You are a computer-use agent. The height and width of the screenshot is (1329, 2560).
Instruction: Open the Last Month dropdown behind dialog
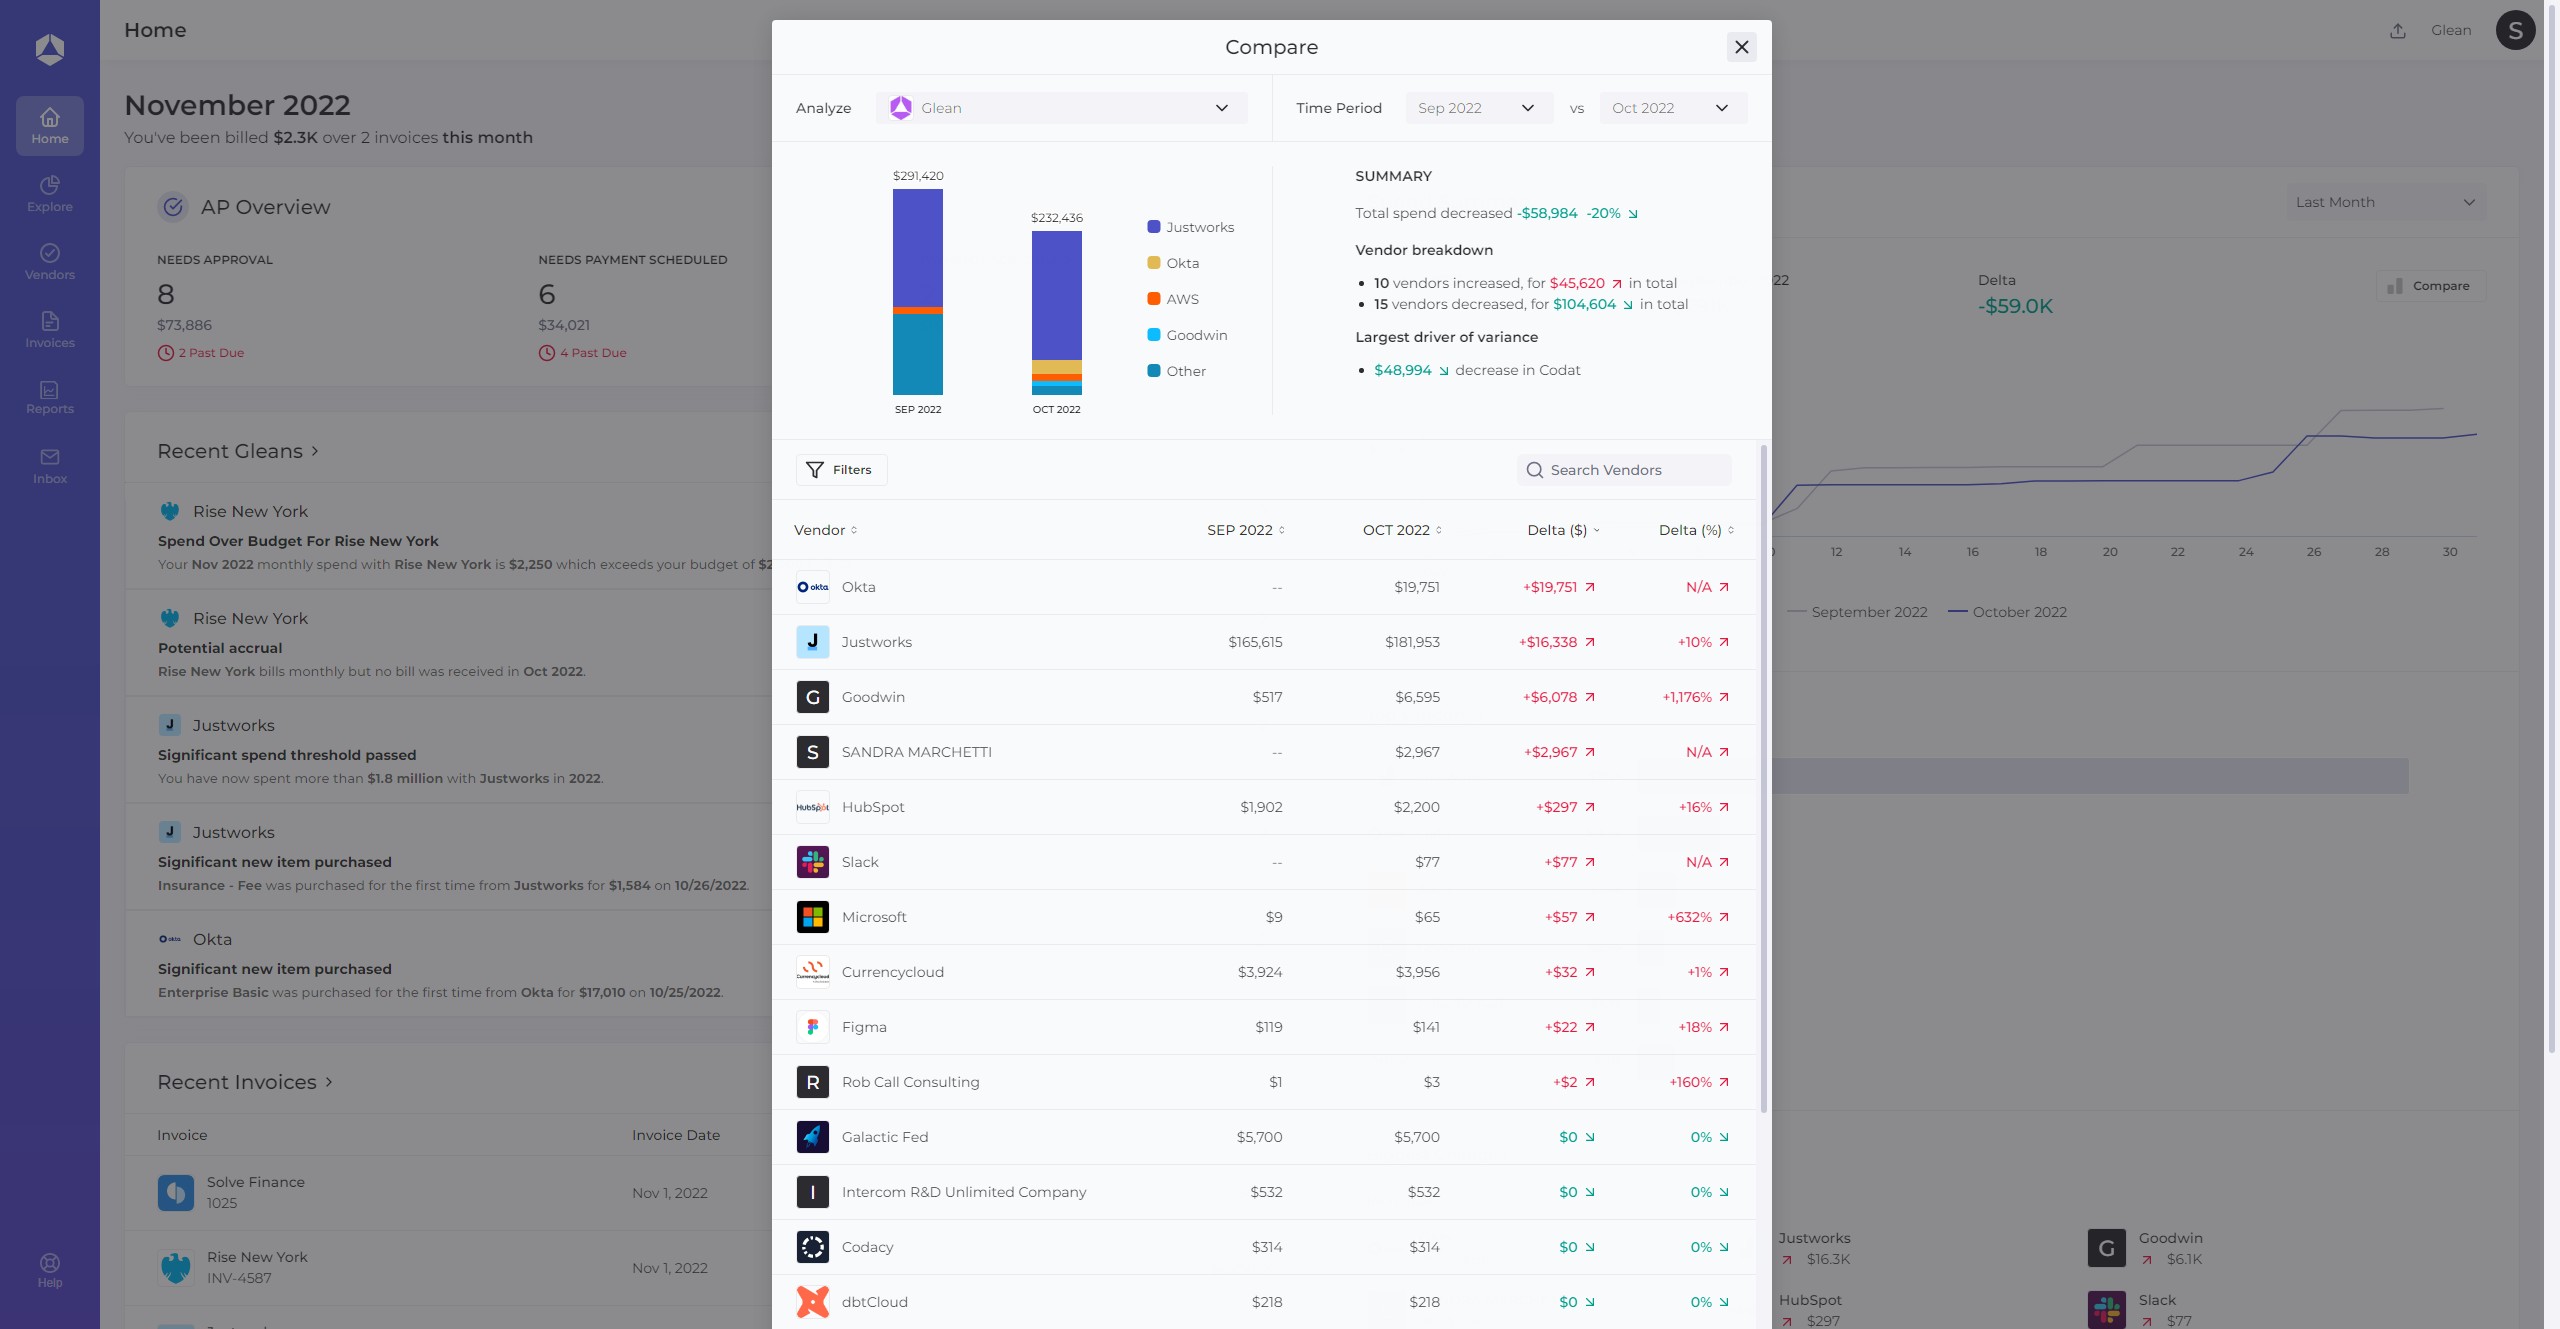[2385, 202]
